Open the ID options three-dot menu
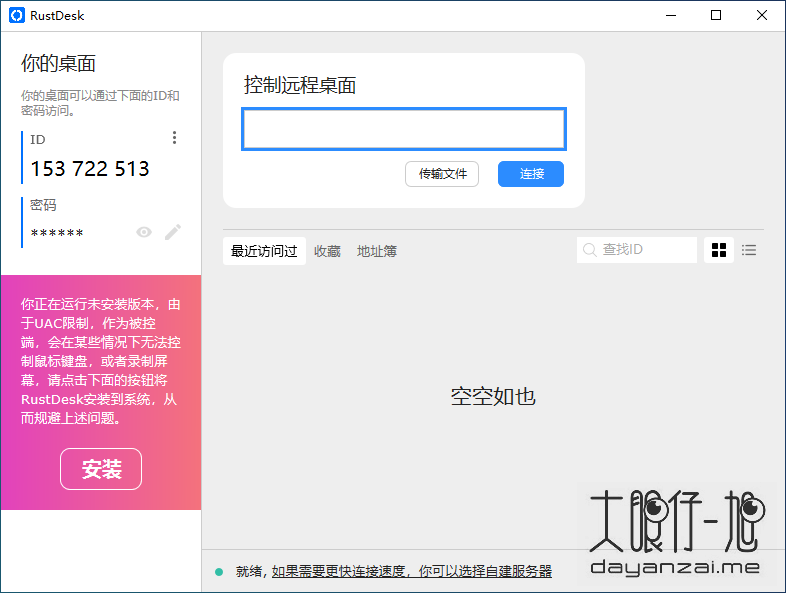The width and height of the screenshot is (786, 593). click(174, 138)
